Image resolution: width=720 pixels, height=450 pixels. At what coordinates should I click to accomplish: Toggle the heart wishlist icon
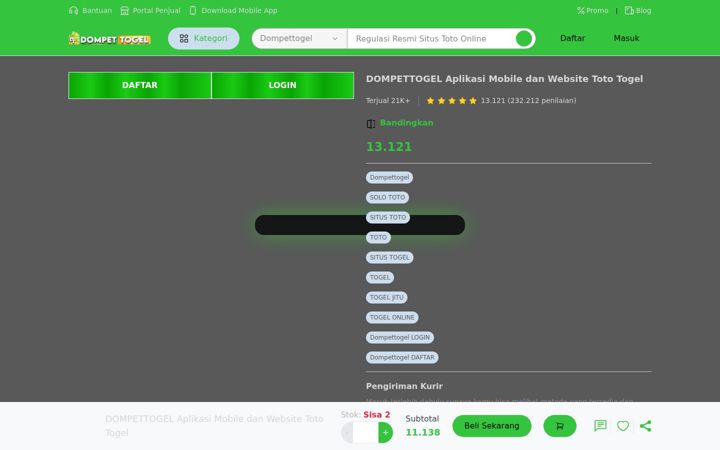pyautogui.click(x=623, y=426)
